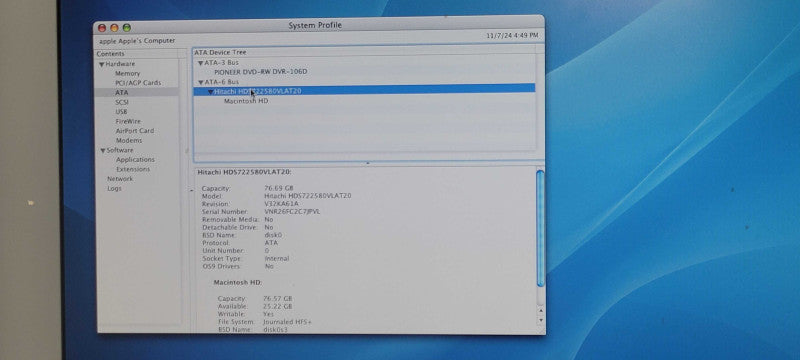This screenshot has width=800, height=360.
Task: Open Applications under Software
Action: tap(135, 160)
